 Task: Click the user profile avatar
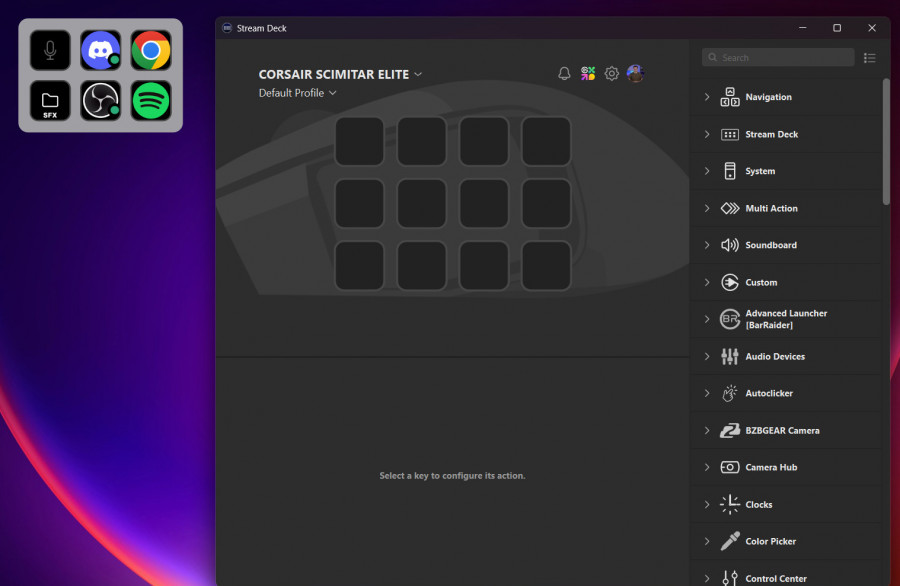pos(635,74)
